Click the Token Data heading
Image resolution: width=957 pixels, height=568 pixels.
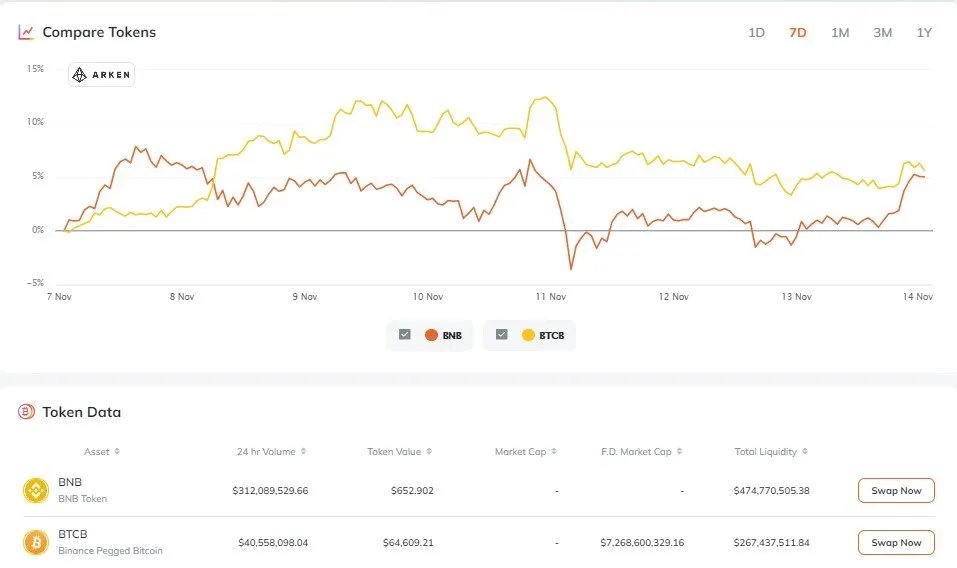point(81,412)
